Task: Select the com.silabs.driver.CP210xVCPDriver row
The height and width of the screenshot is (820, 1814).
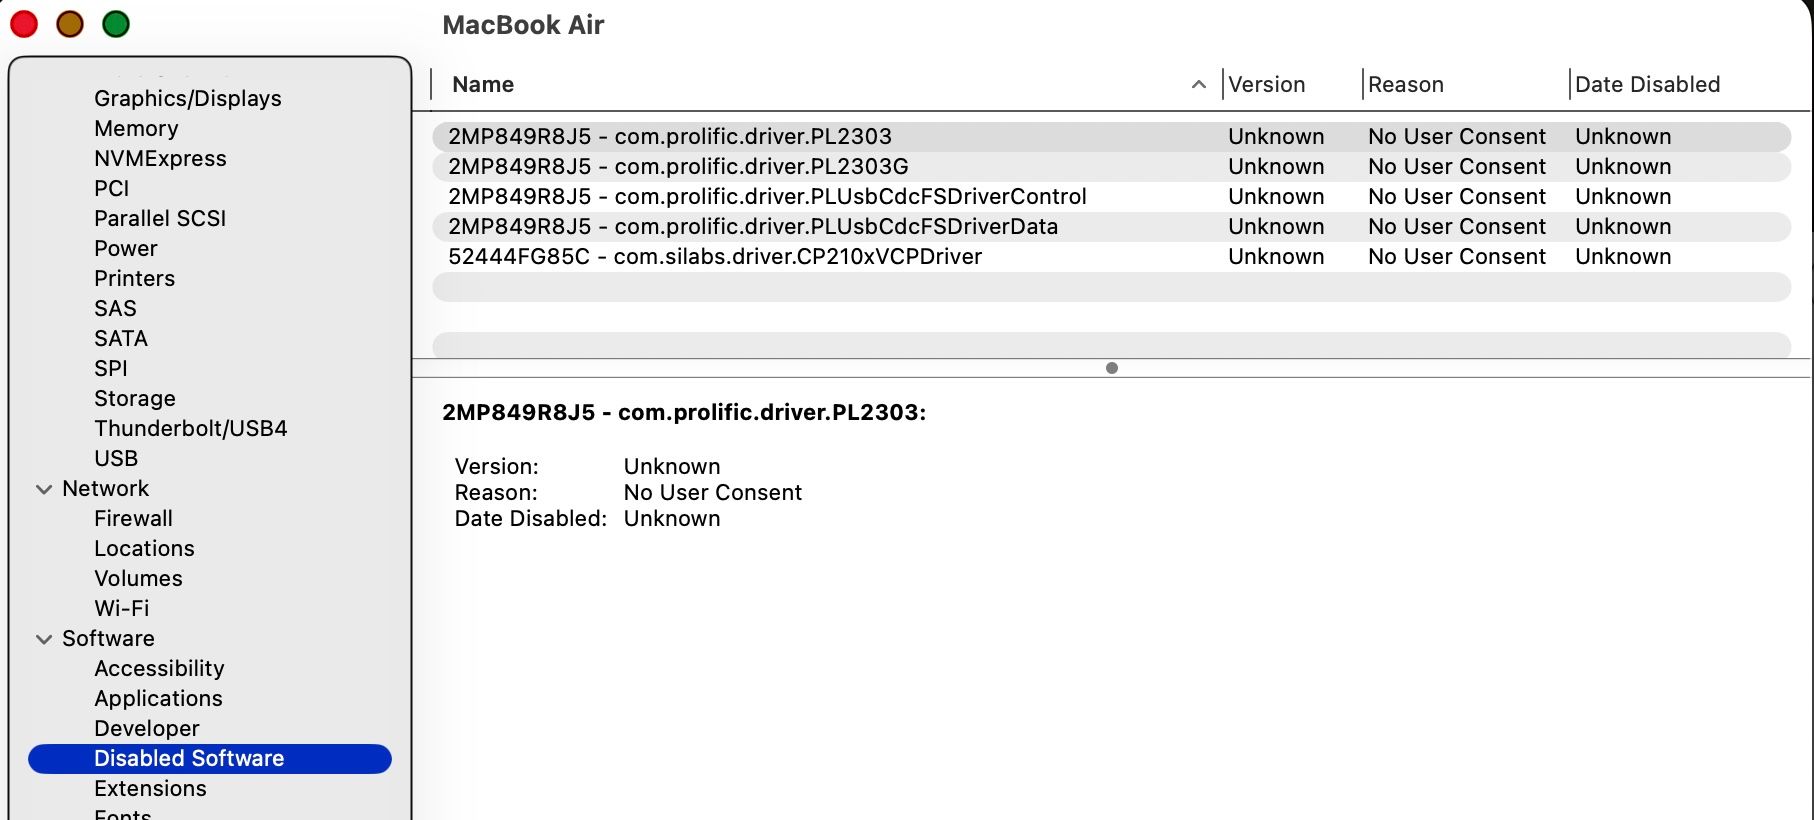Action: 715,256
